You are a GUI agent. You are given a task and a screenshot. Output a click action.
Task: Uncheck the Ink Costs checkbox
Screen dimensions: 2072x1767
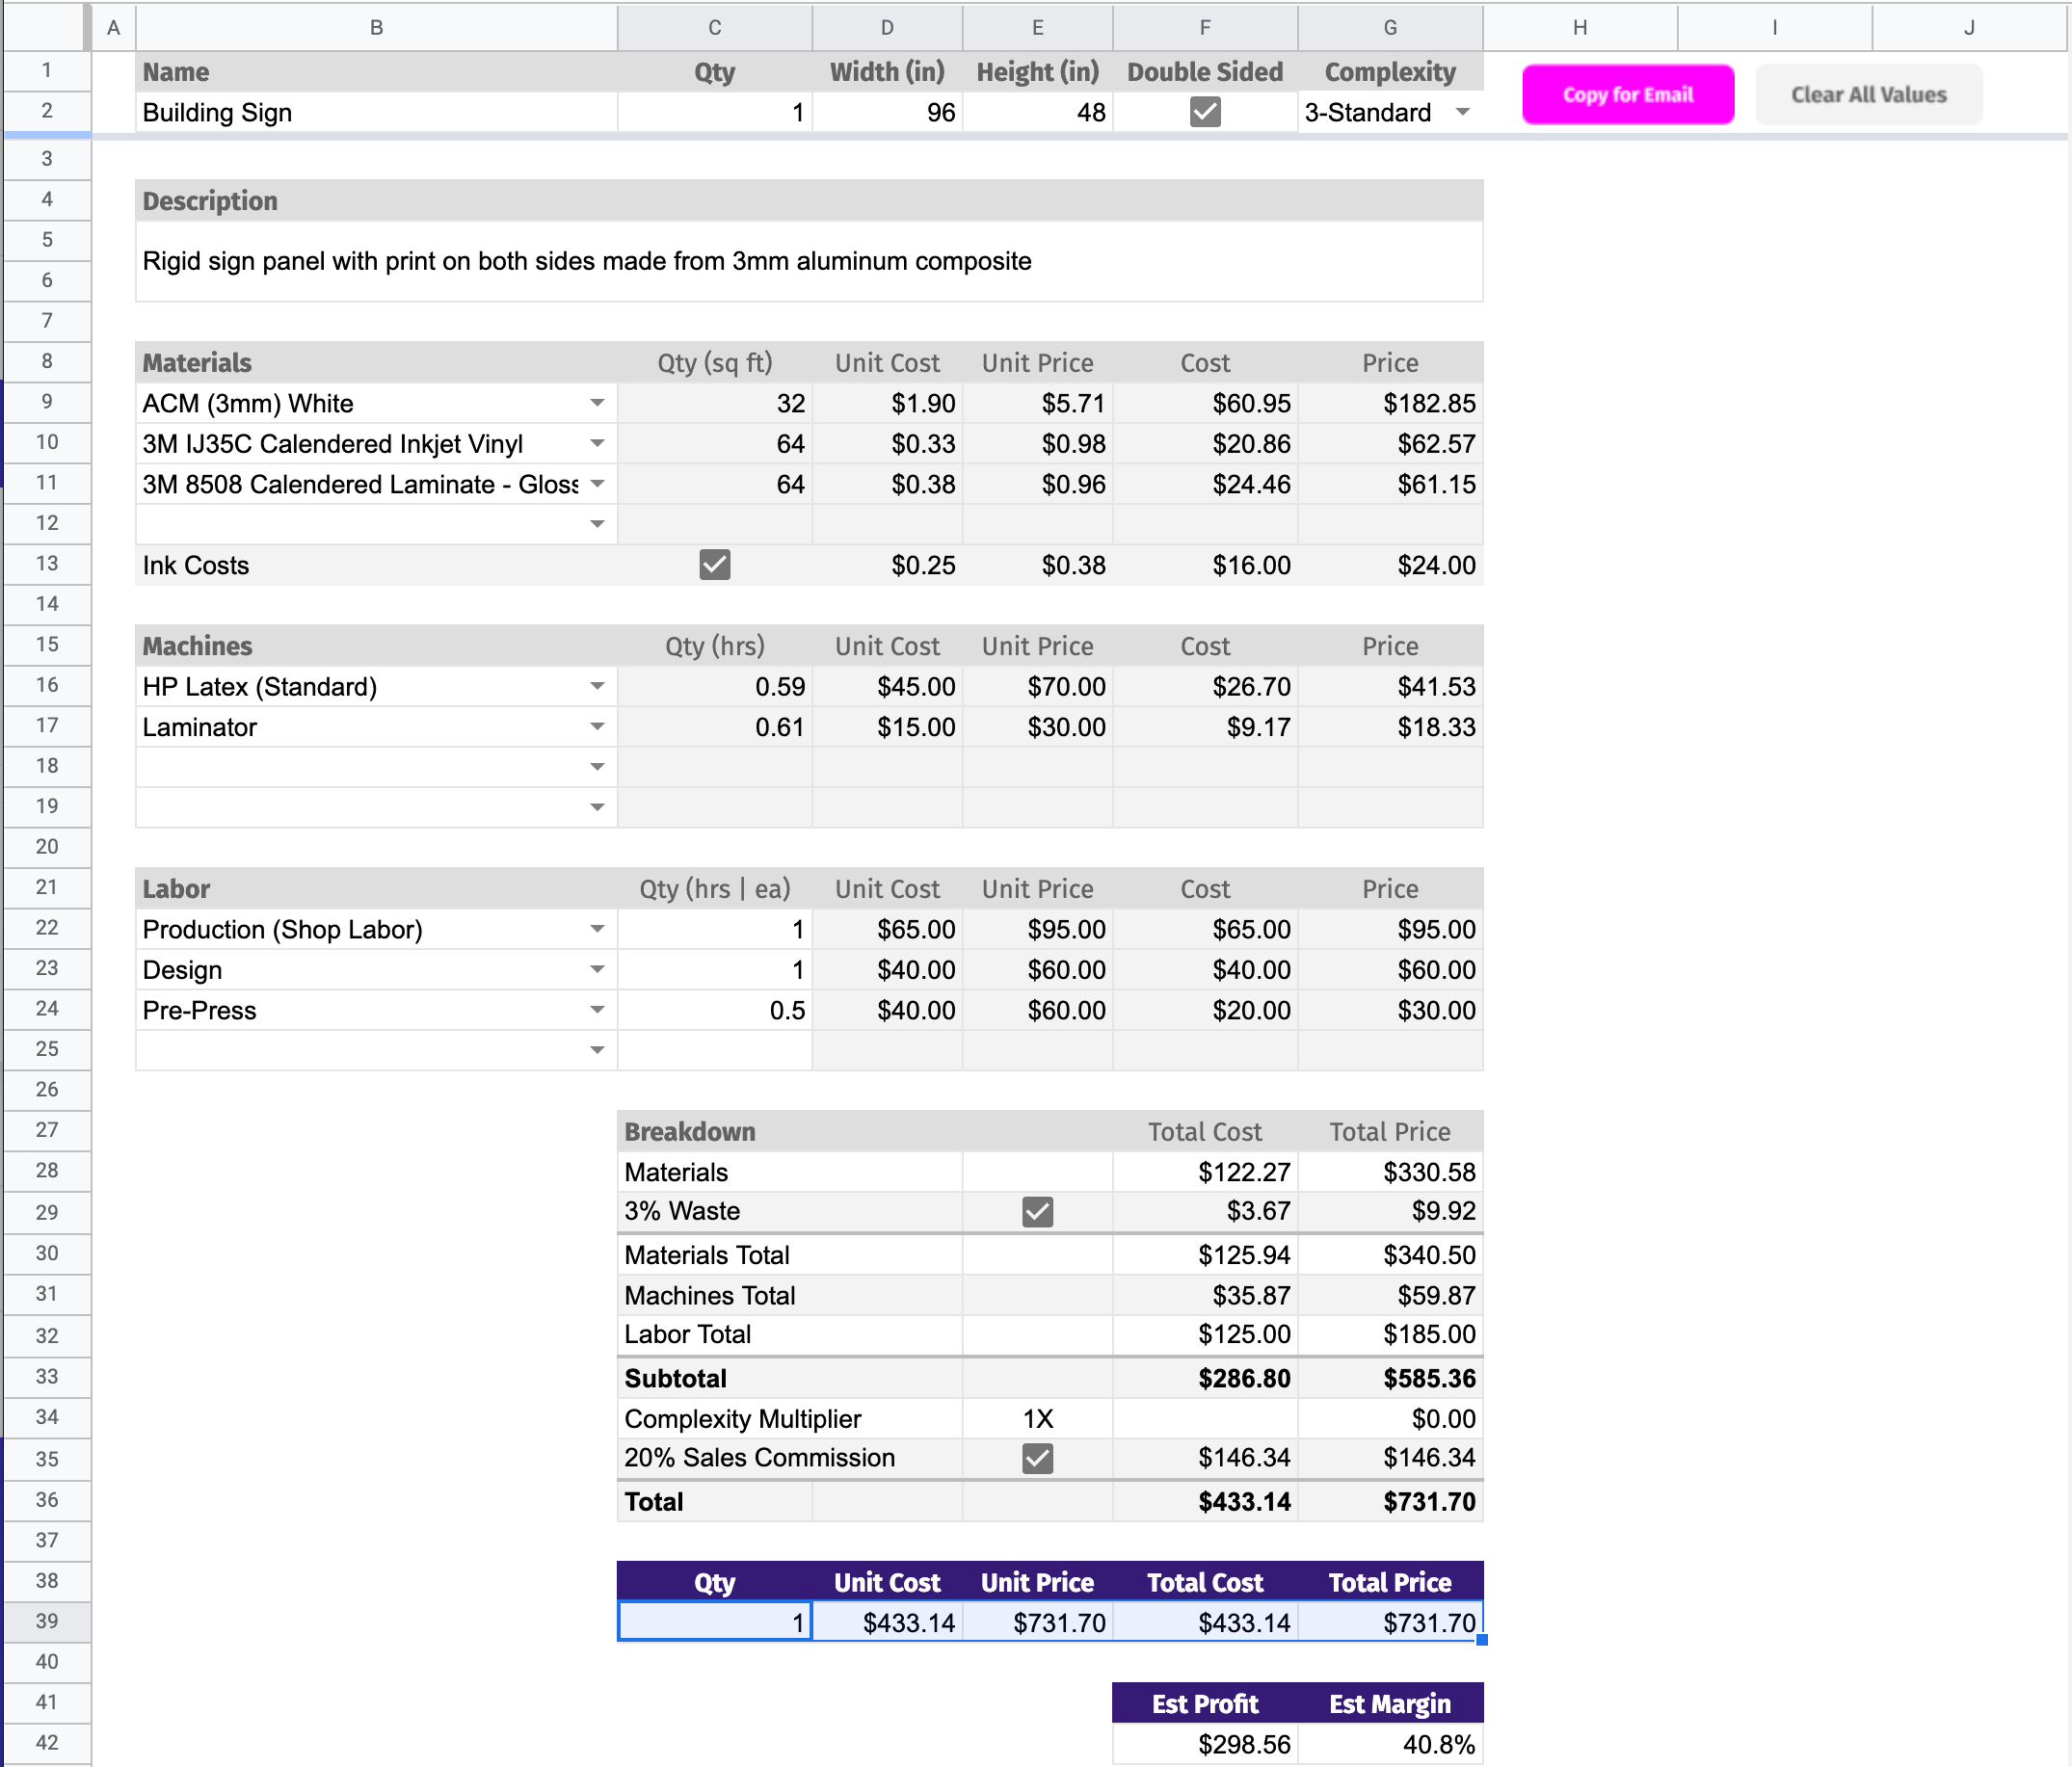tap(714, 565)
